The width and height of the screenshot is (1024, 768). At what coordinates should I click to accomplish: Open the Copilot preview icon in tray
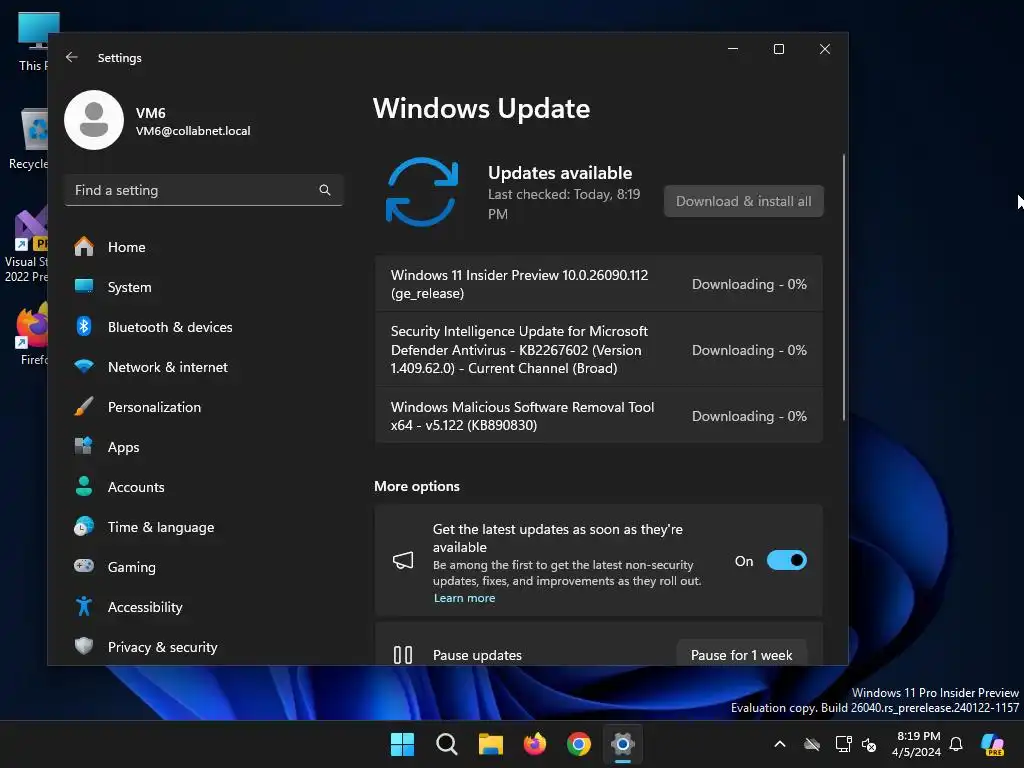point(993,744)
